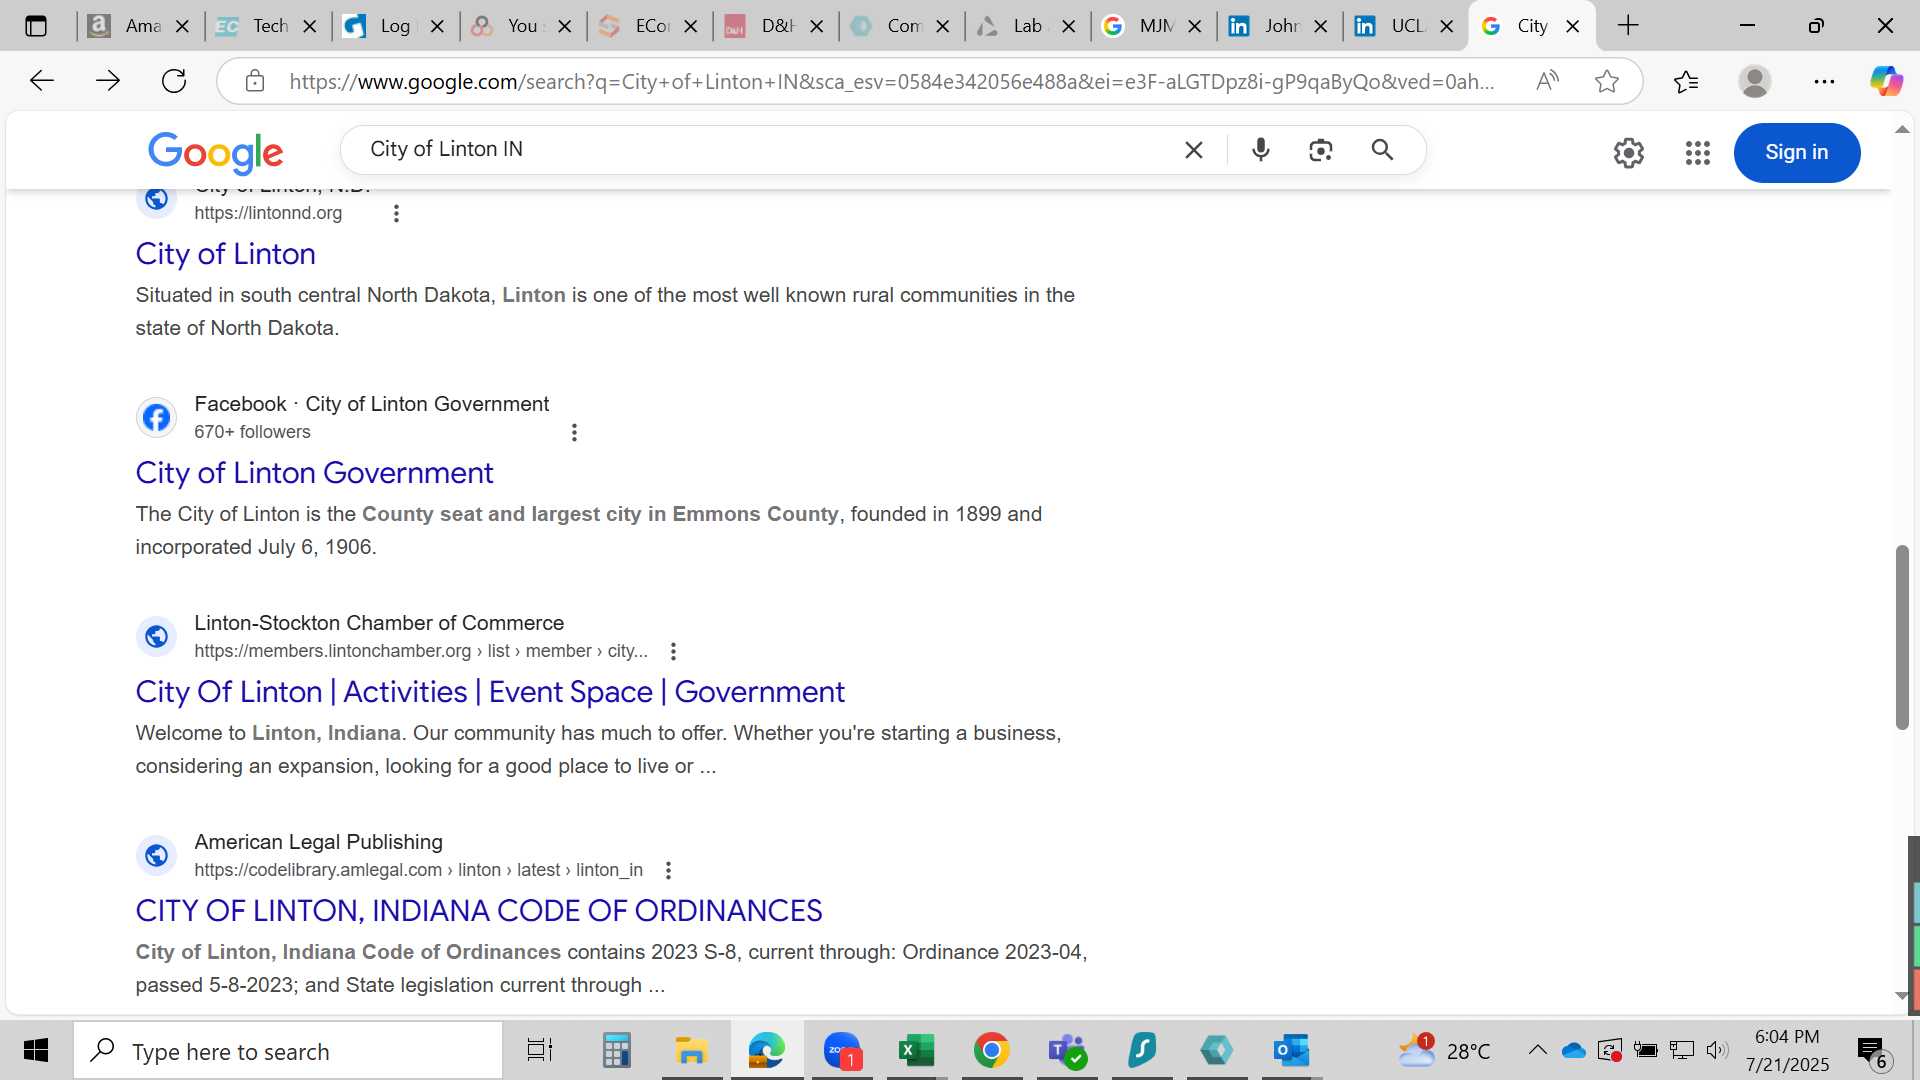Open City Of Linton Activities Event Space link

[490, 692]
